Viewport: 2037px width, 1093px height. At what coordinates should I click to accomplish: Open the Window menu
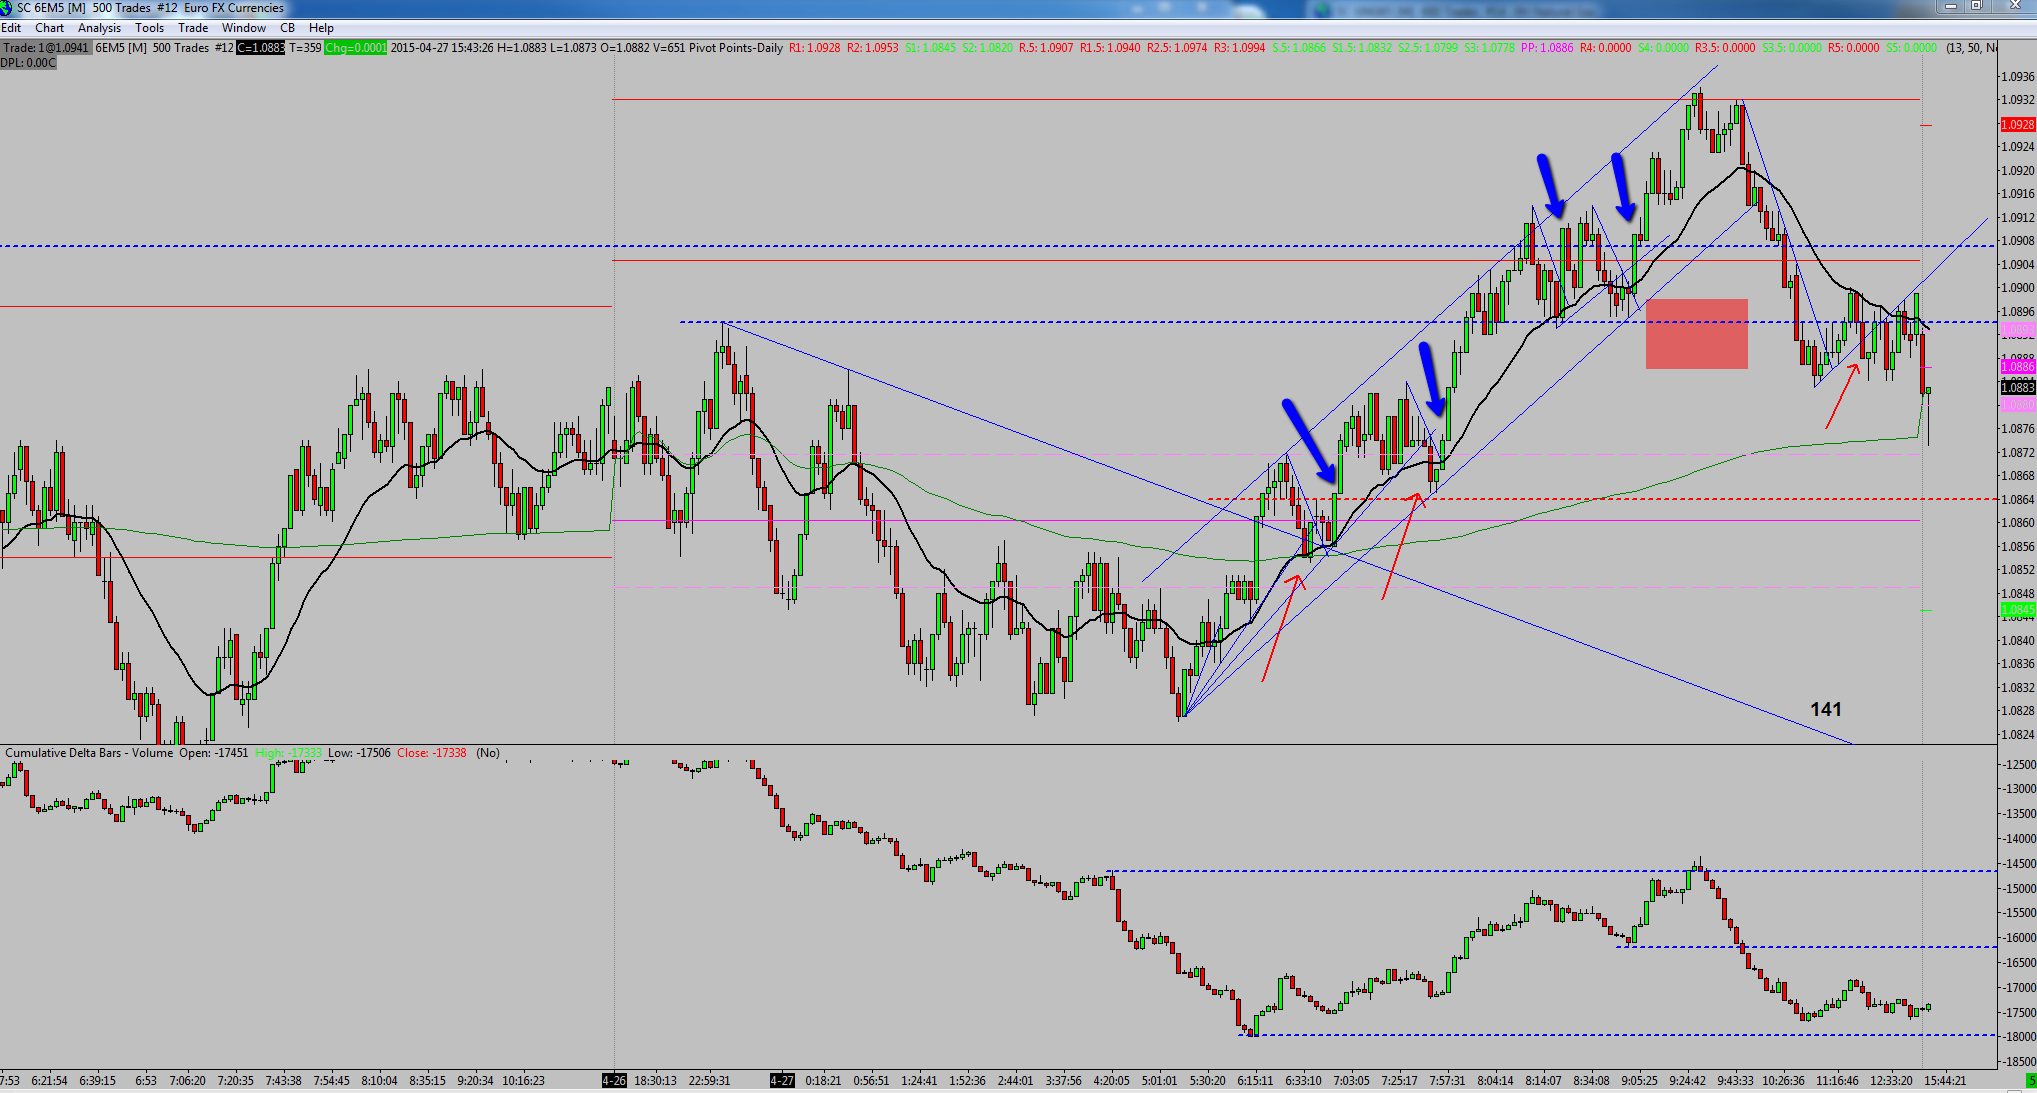click(x=244, y=28)
